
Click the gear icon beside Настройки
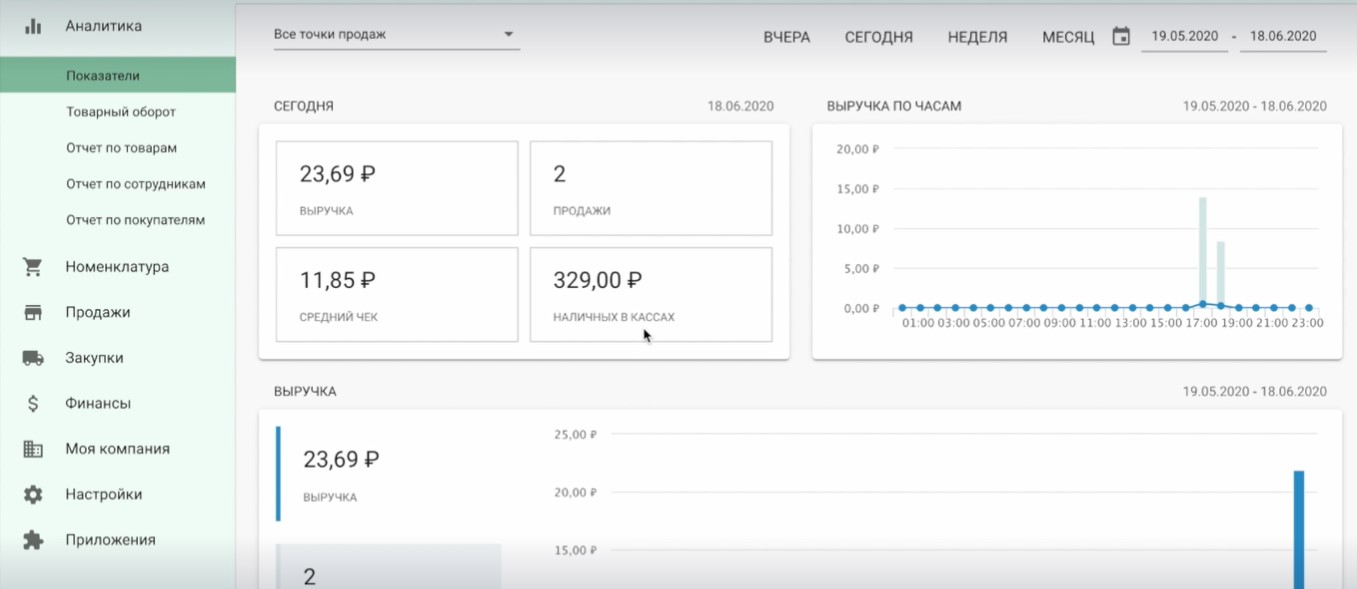(33, 495)
